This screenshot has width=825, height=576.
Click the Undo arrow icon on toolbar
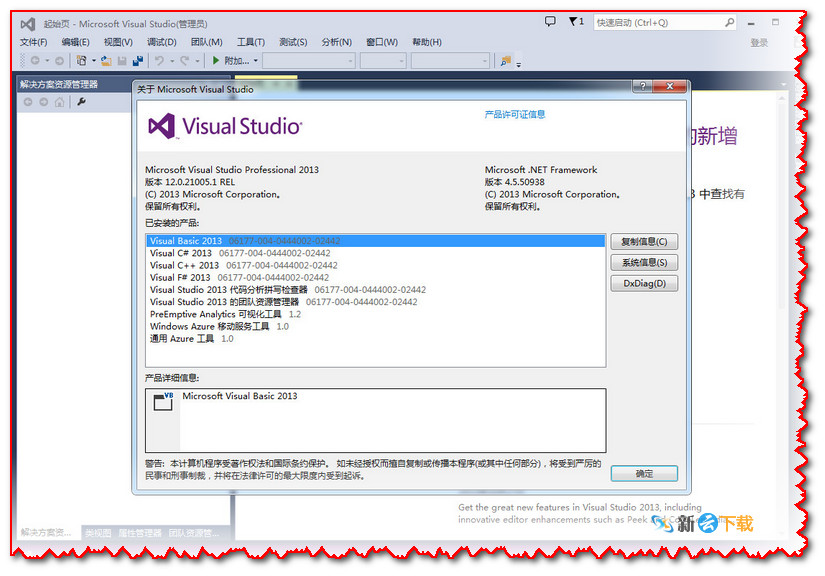click(x=158, y=61)
